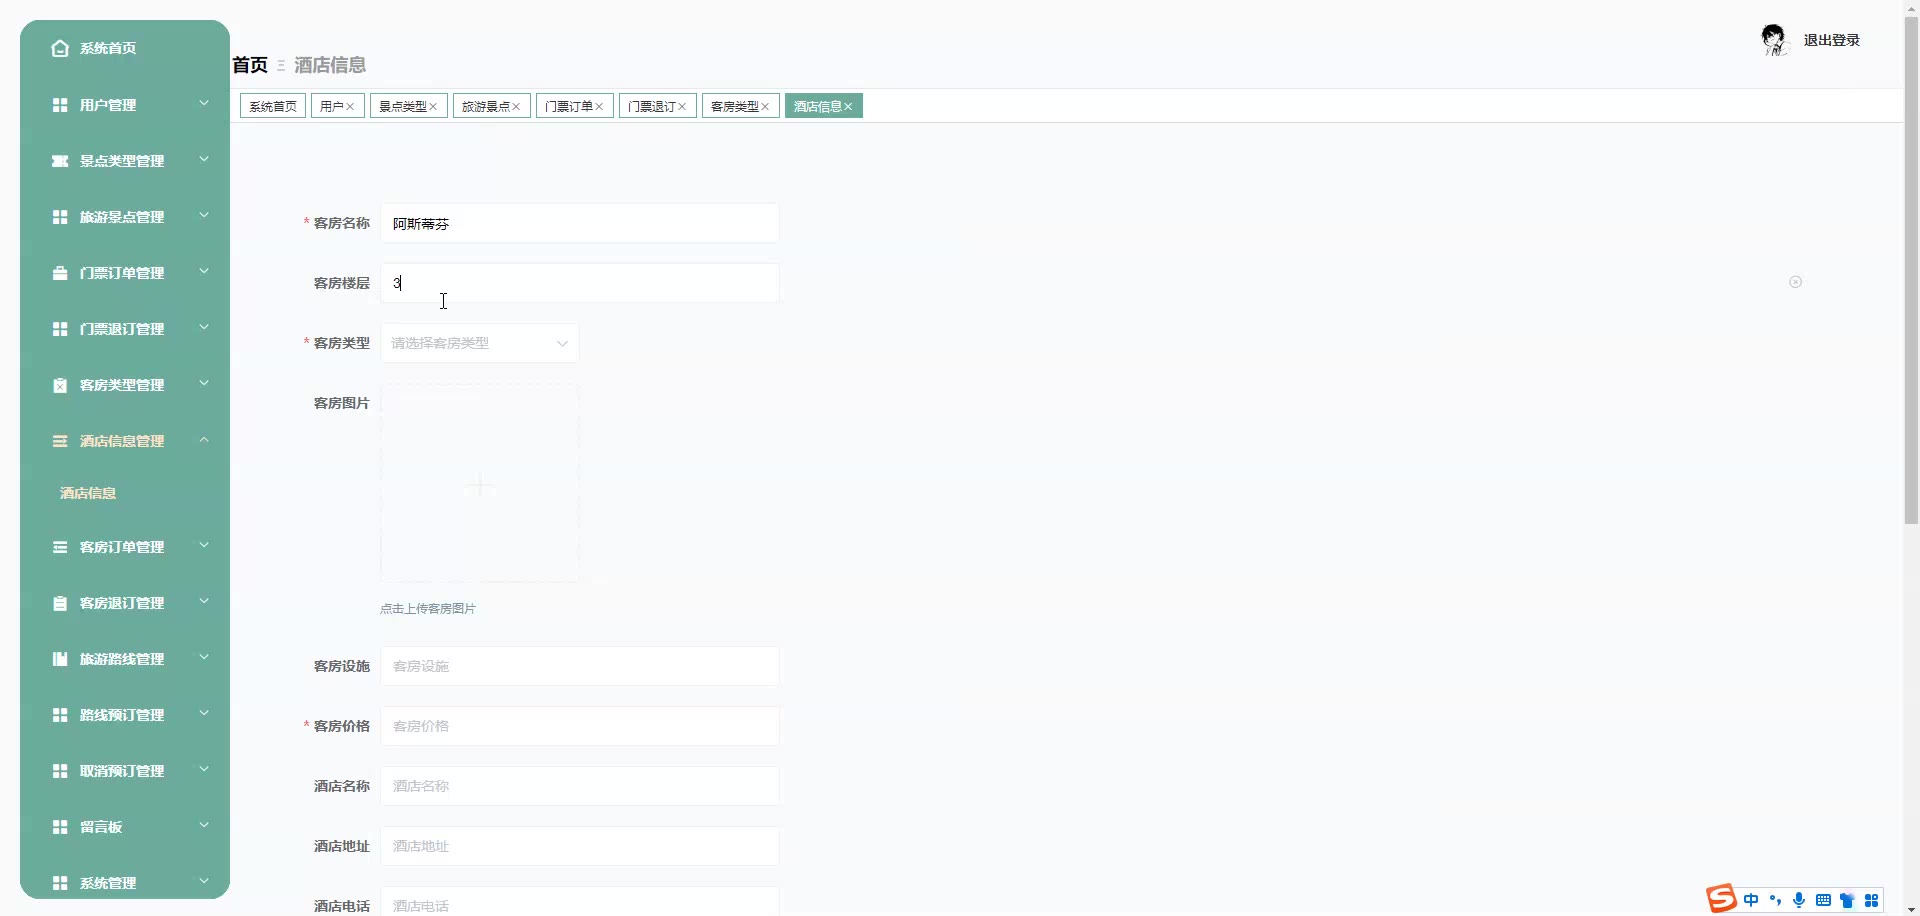Switch to the 系统首页 tab

[x=273, y=106]
